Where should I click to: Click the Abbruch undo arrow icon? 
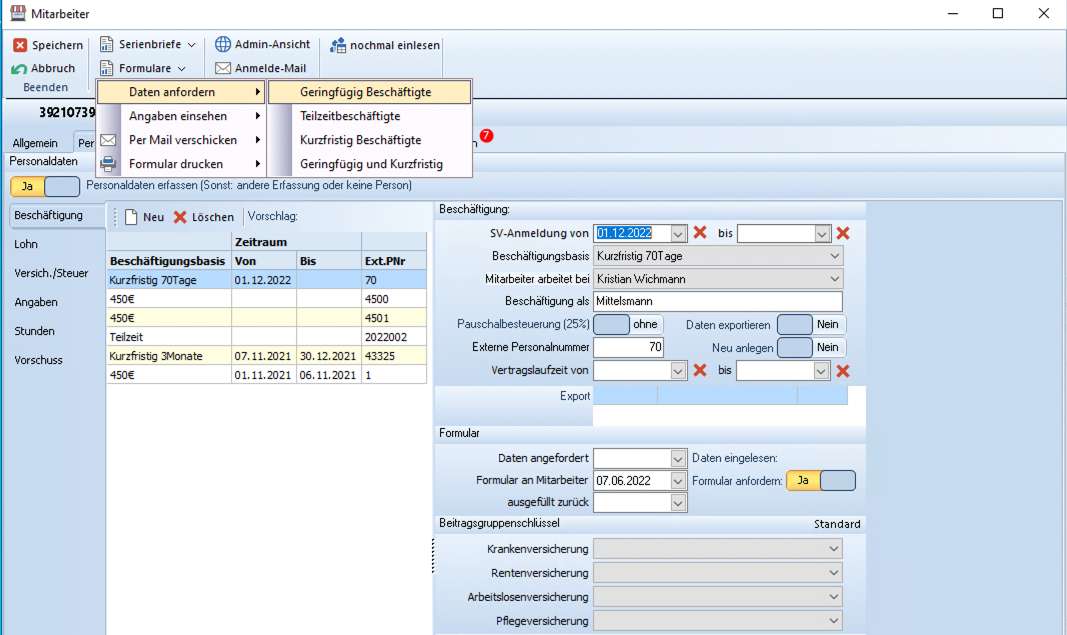coord(20,69)
